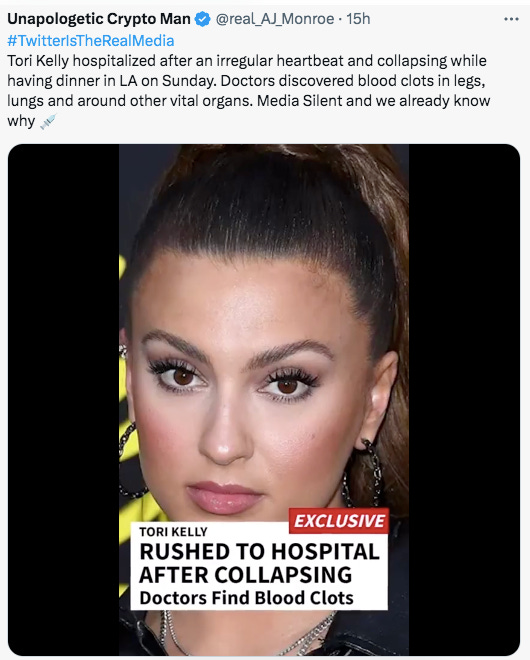Click the woman's nose in the video
Screen dimensions: 530x660
[225, 438]
